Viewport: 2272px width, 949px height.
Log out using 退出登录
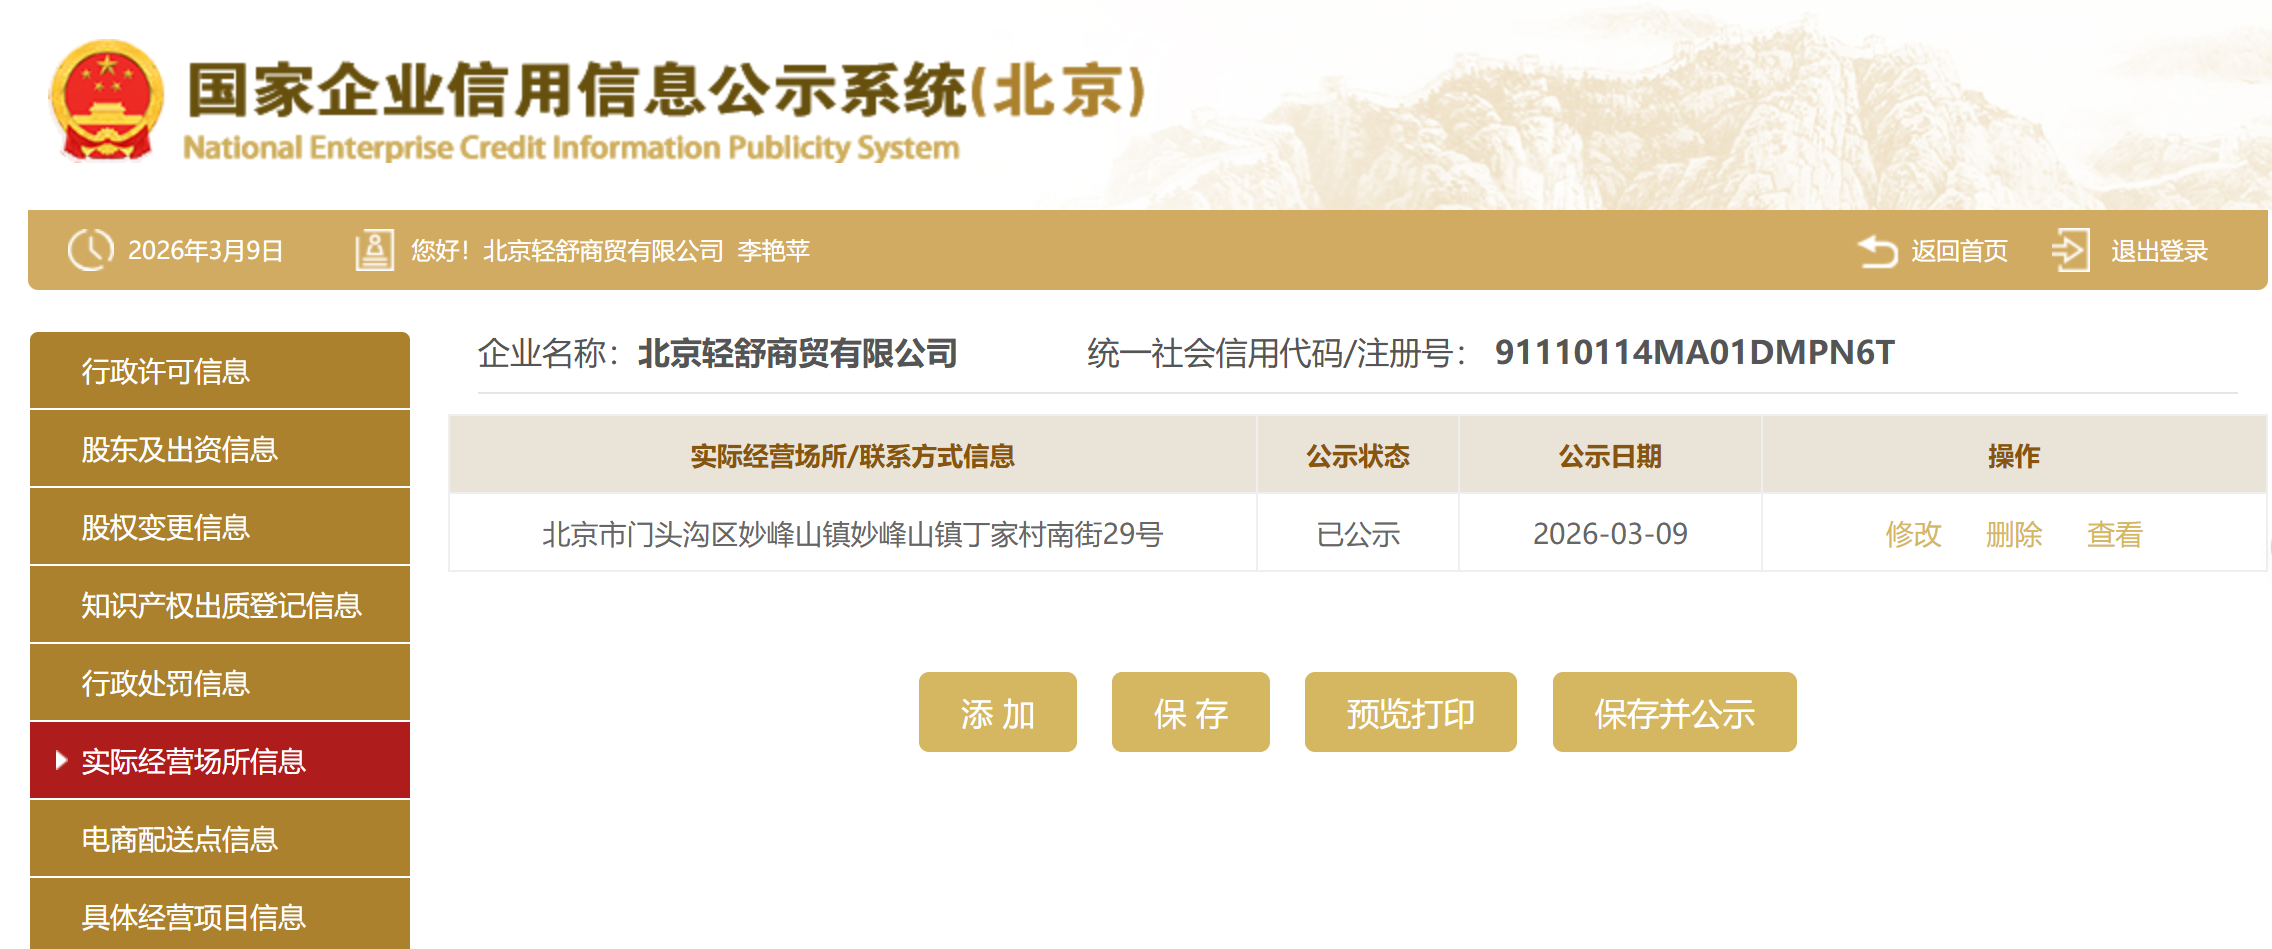click(2159, 250)
